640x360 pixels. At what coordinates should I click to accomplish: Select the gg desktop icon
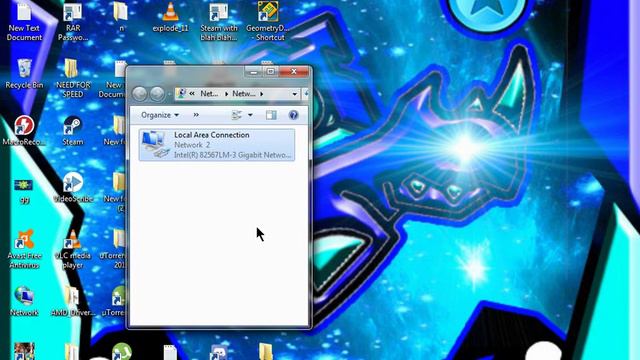24,191
